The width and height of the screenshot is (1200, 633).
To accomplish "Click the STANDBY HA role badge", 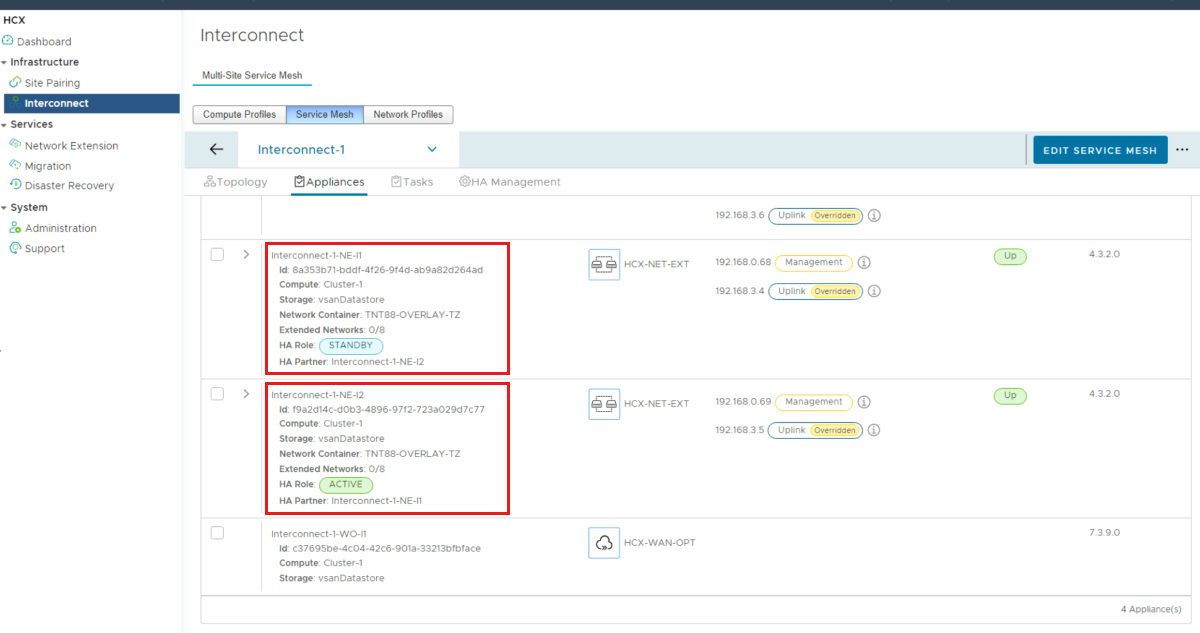I will click(351, 345).
